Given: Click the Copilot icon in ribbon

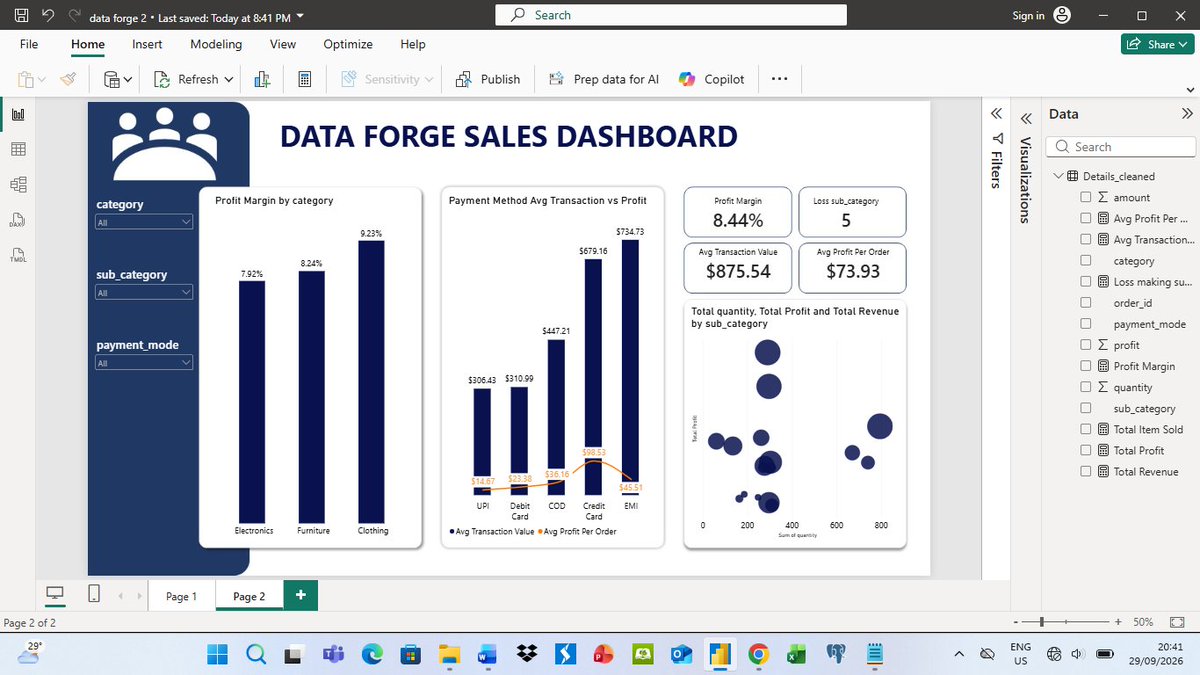Looking at the screenshot, I should (x=687, y=79).
